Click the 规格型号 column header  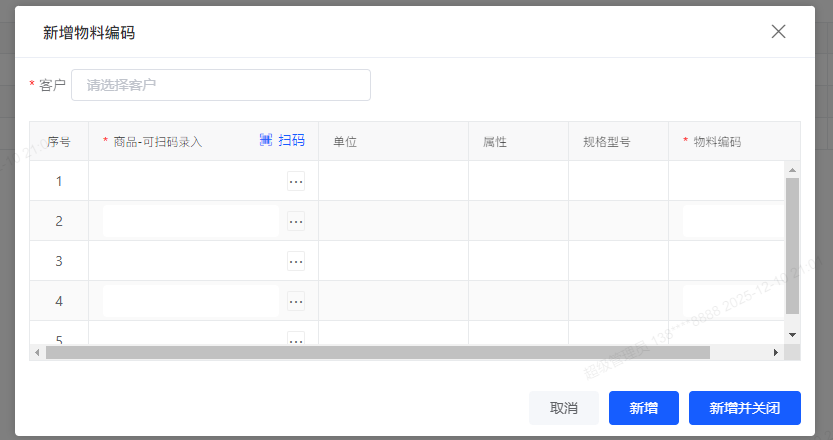point(606,142)
